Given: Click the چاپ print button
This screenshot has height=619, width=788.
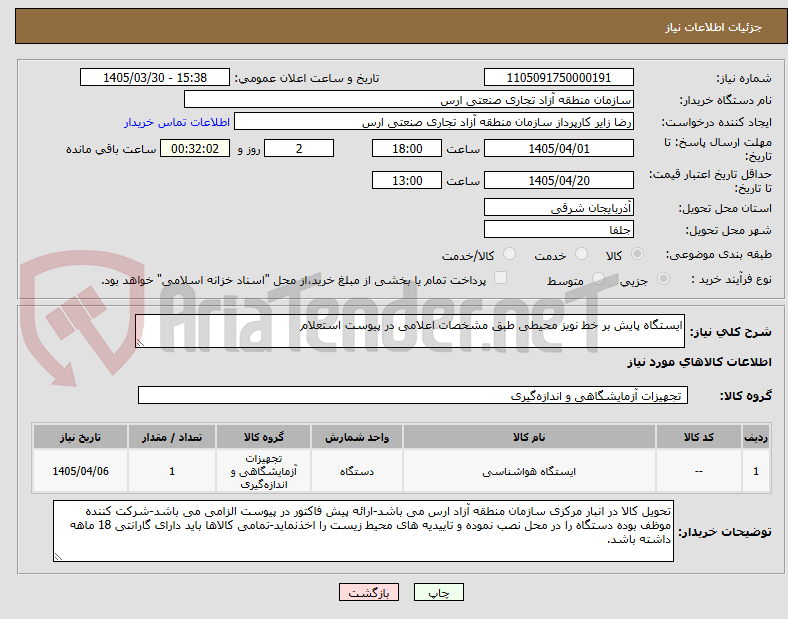Looking at the screenshot, I should [x=439, y=592].
